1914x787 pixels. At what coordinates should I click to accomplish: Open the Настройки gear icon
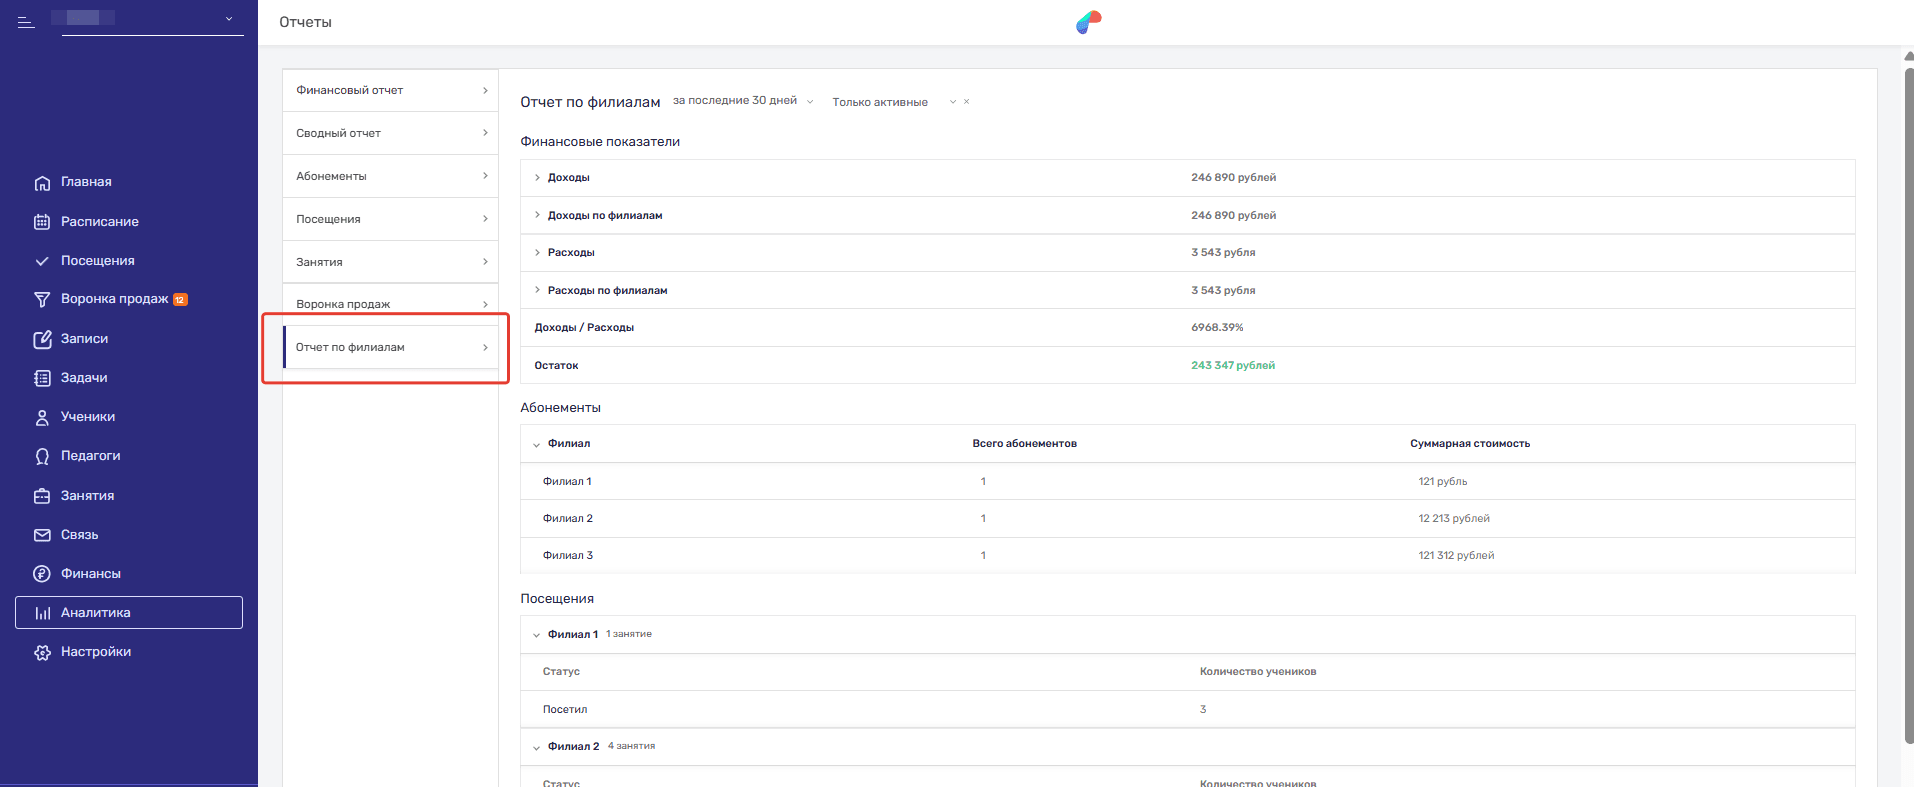pos(42,652)
